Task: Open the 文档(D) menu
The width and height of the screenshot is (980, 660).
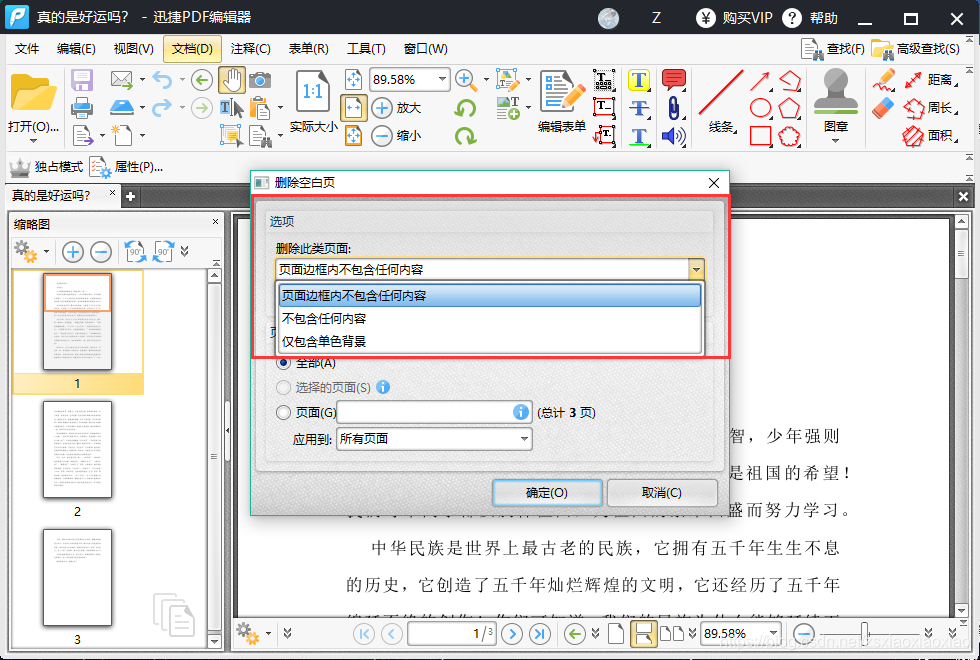Action: [x=192, y=49]
